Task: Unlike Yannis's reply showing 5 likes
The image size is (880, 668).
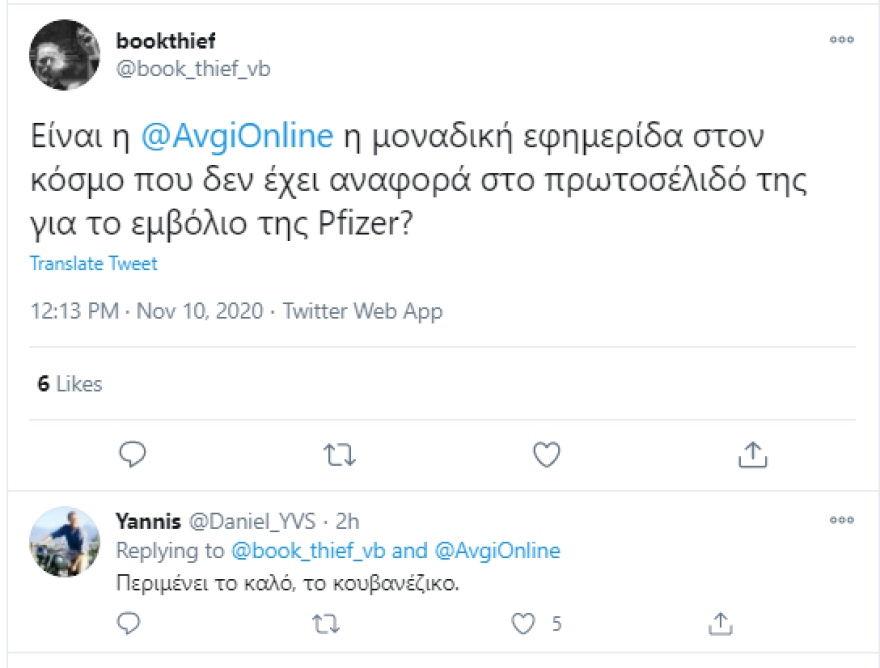Action: click(x=521, y=623)
